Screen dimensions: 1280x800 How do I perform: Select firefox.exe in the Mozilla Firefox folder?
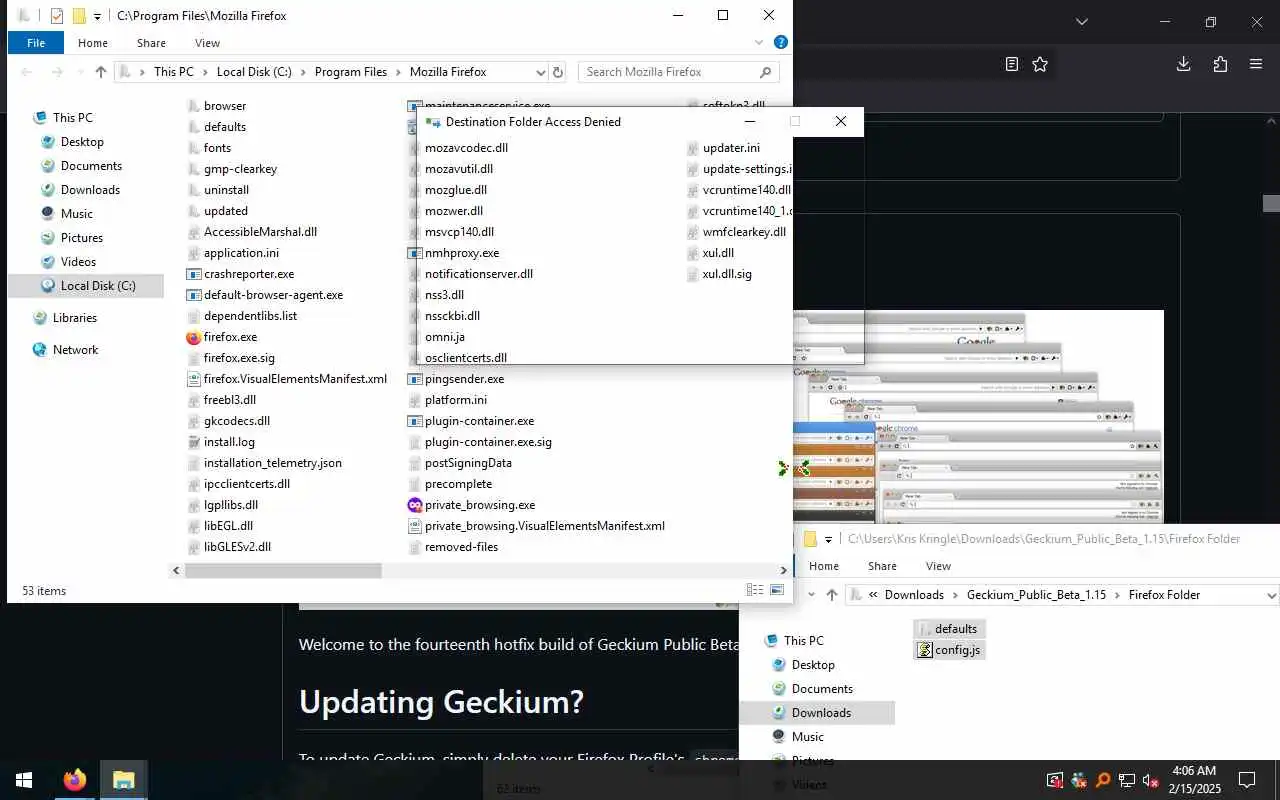(x=222, y=337)
